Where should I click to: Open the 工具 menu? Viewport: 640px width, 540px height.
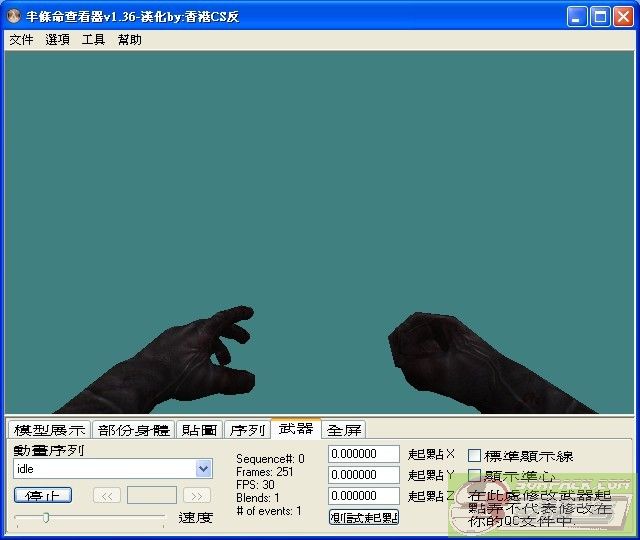[x=93, y=40]
